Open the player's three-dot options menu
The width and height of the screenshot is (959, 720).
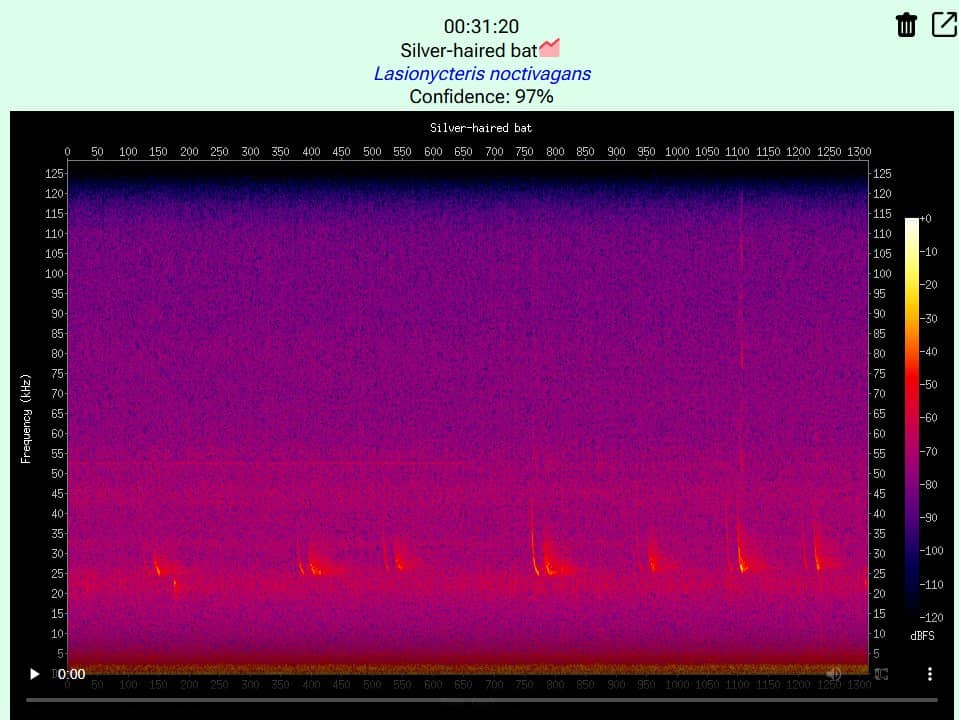[930, 674]
